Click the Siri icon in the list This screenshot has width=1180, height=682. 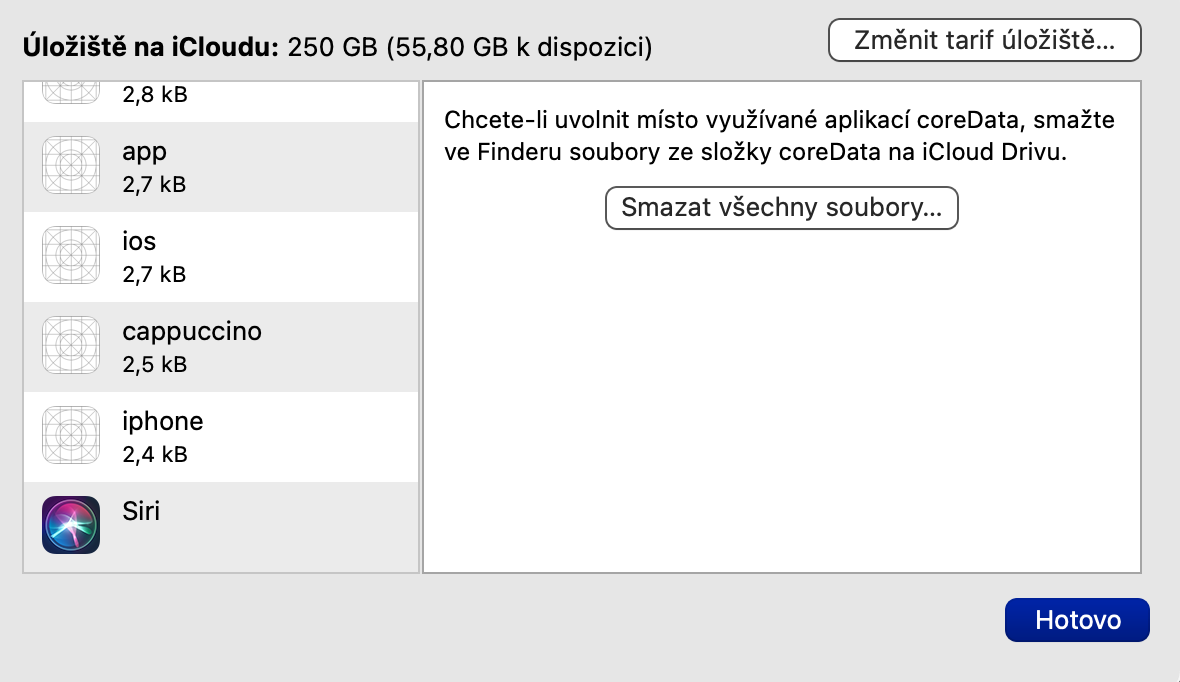71,525
